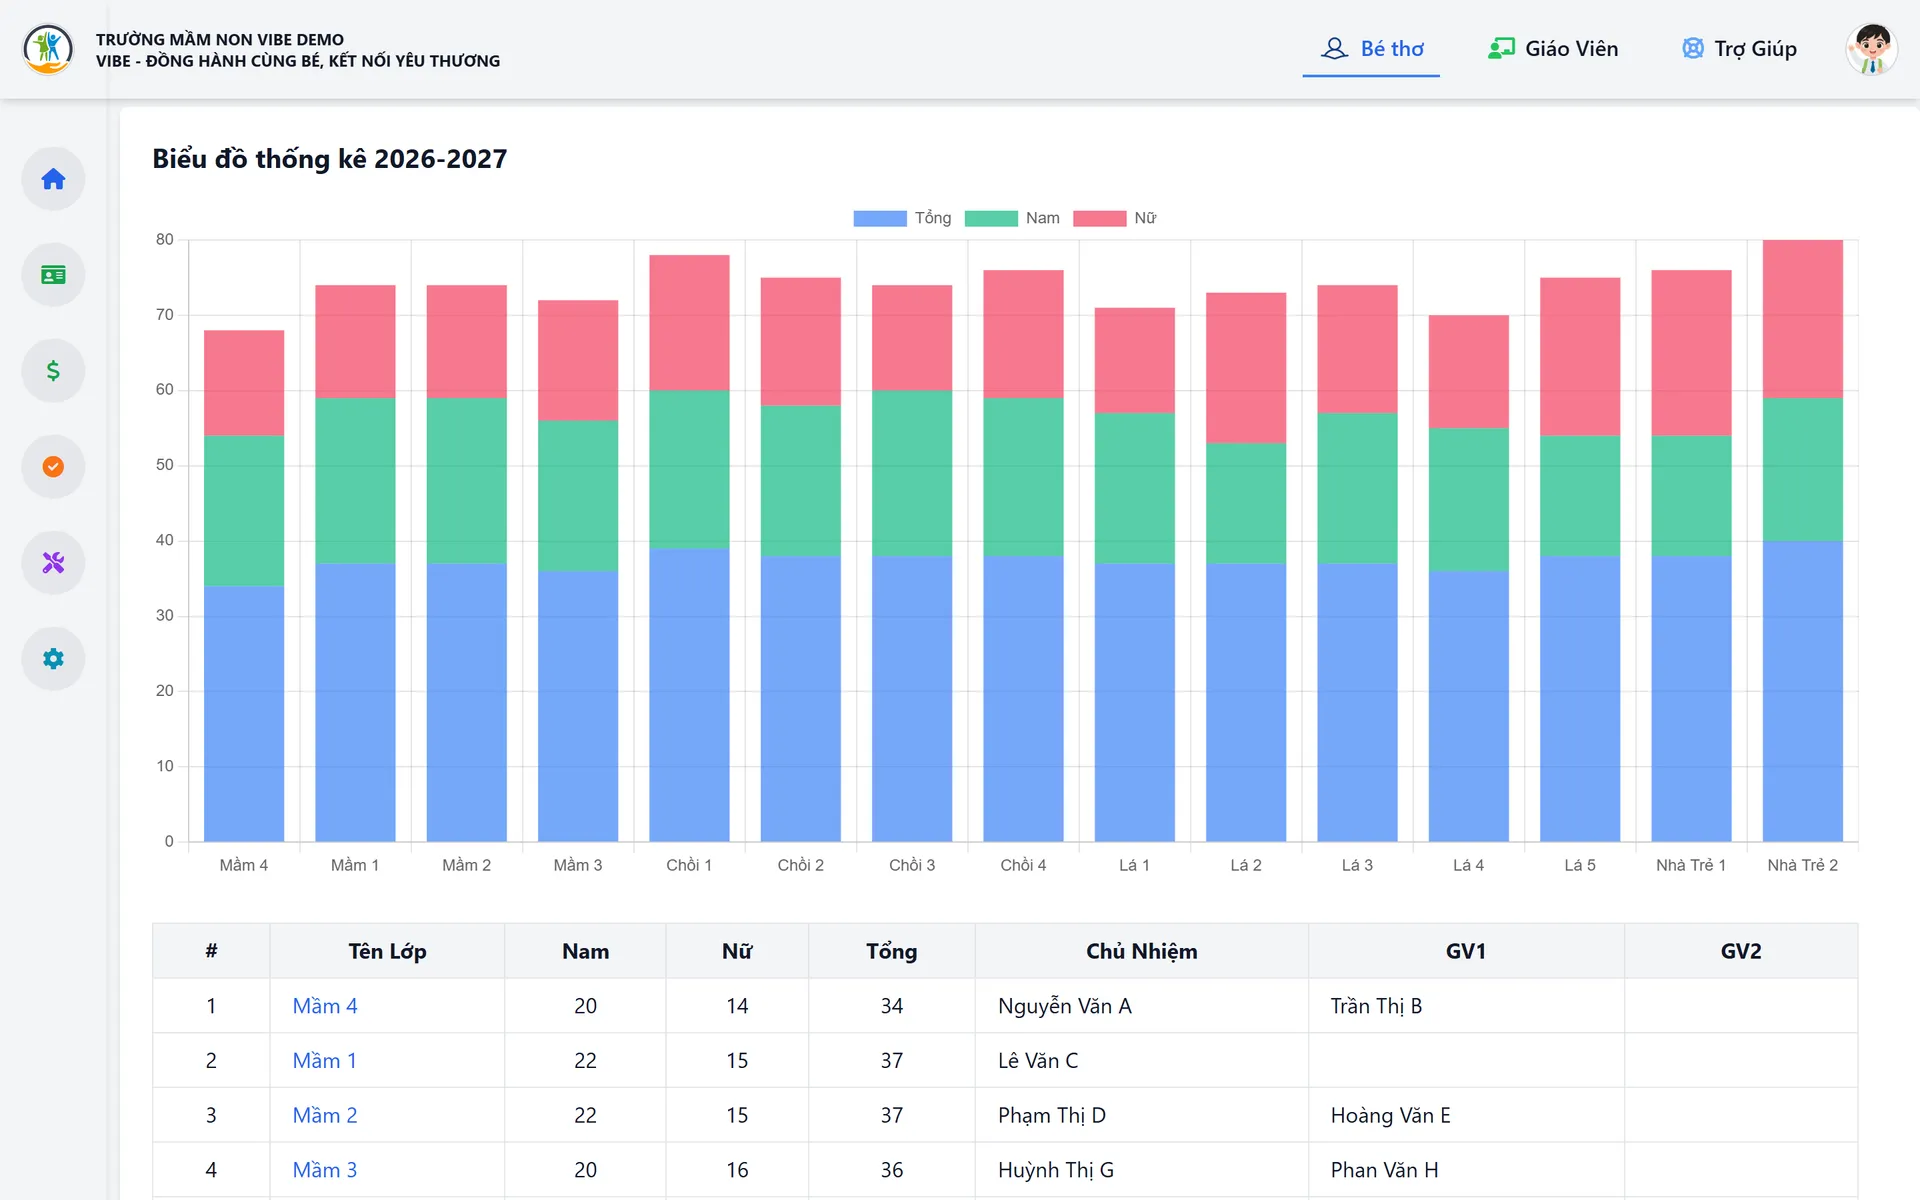Screen dimensions: 1920x1200
Task: Switch to the Bé thơ tab
Action: point(1371,49)
